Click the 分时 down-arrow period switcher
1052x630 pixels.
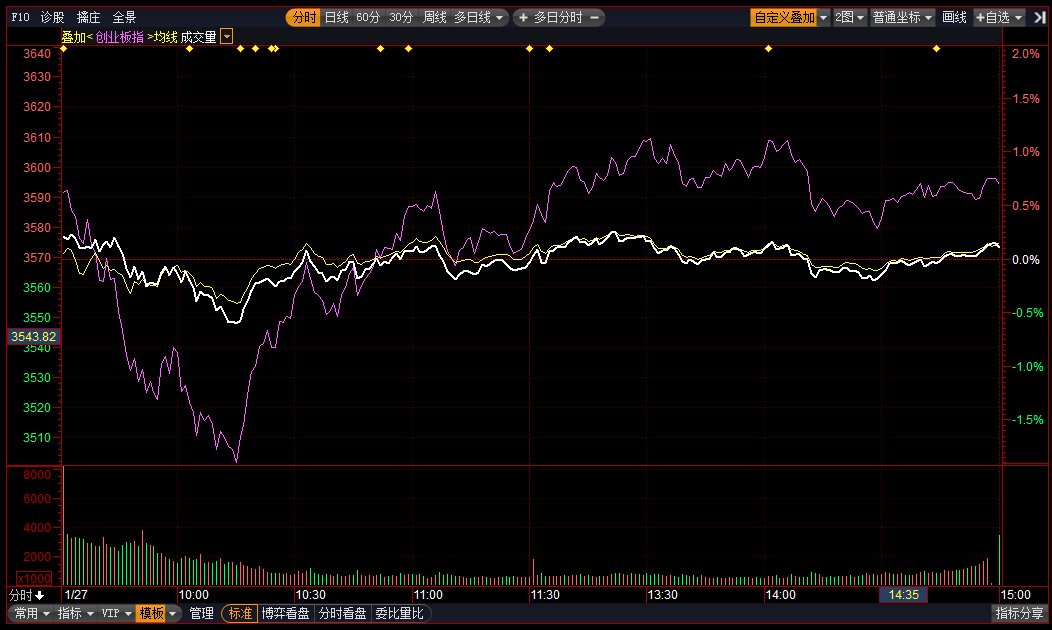(x=26, y=595)
